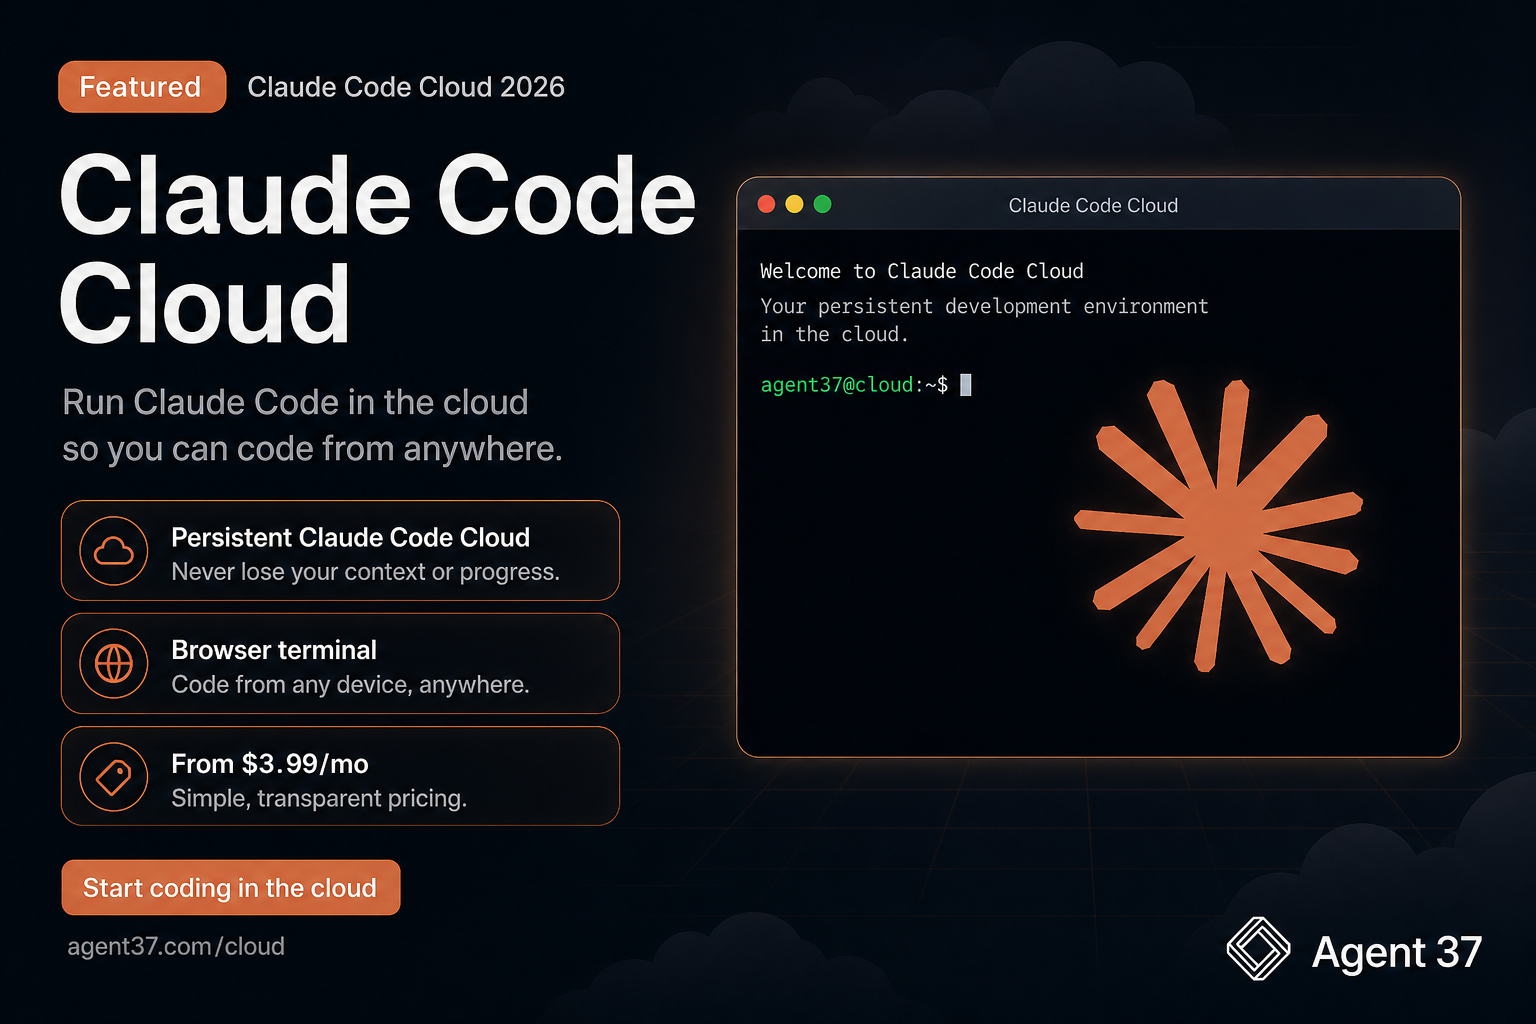Screen dimensions: 1536x1024
Task: Click the terminal title bar text
Action: [x=1093, y=205]
